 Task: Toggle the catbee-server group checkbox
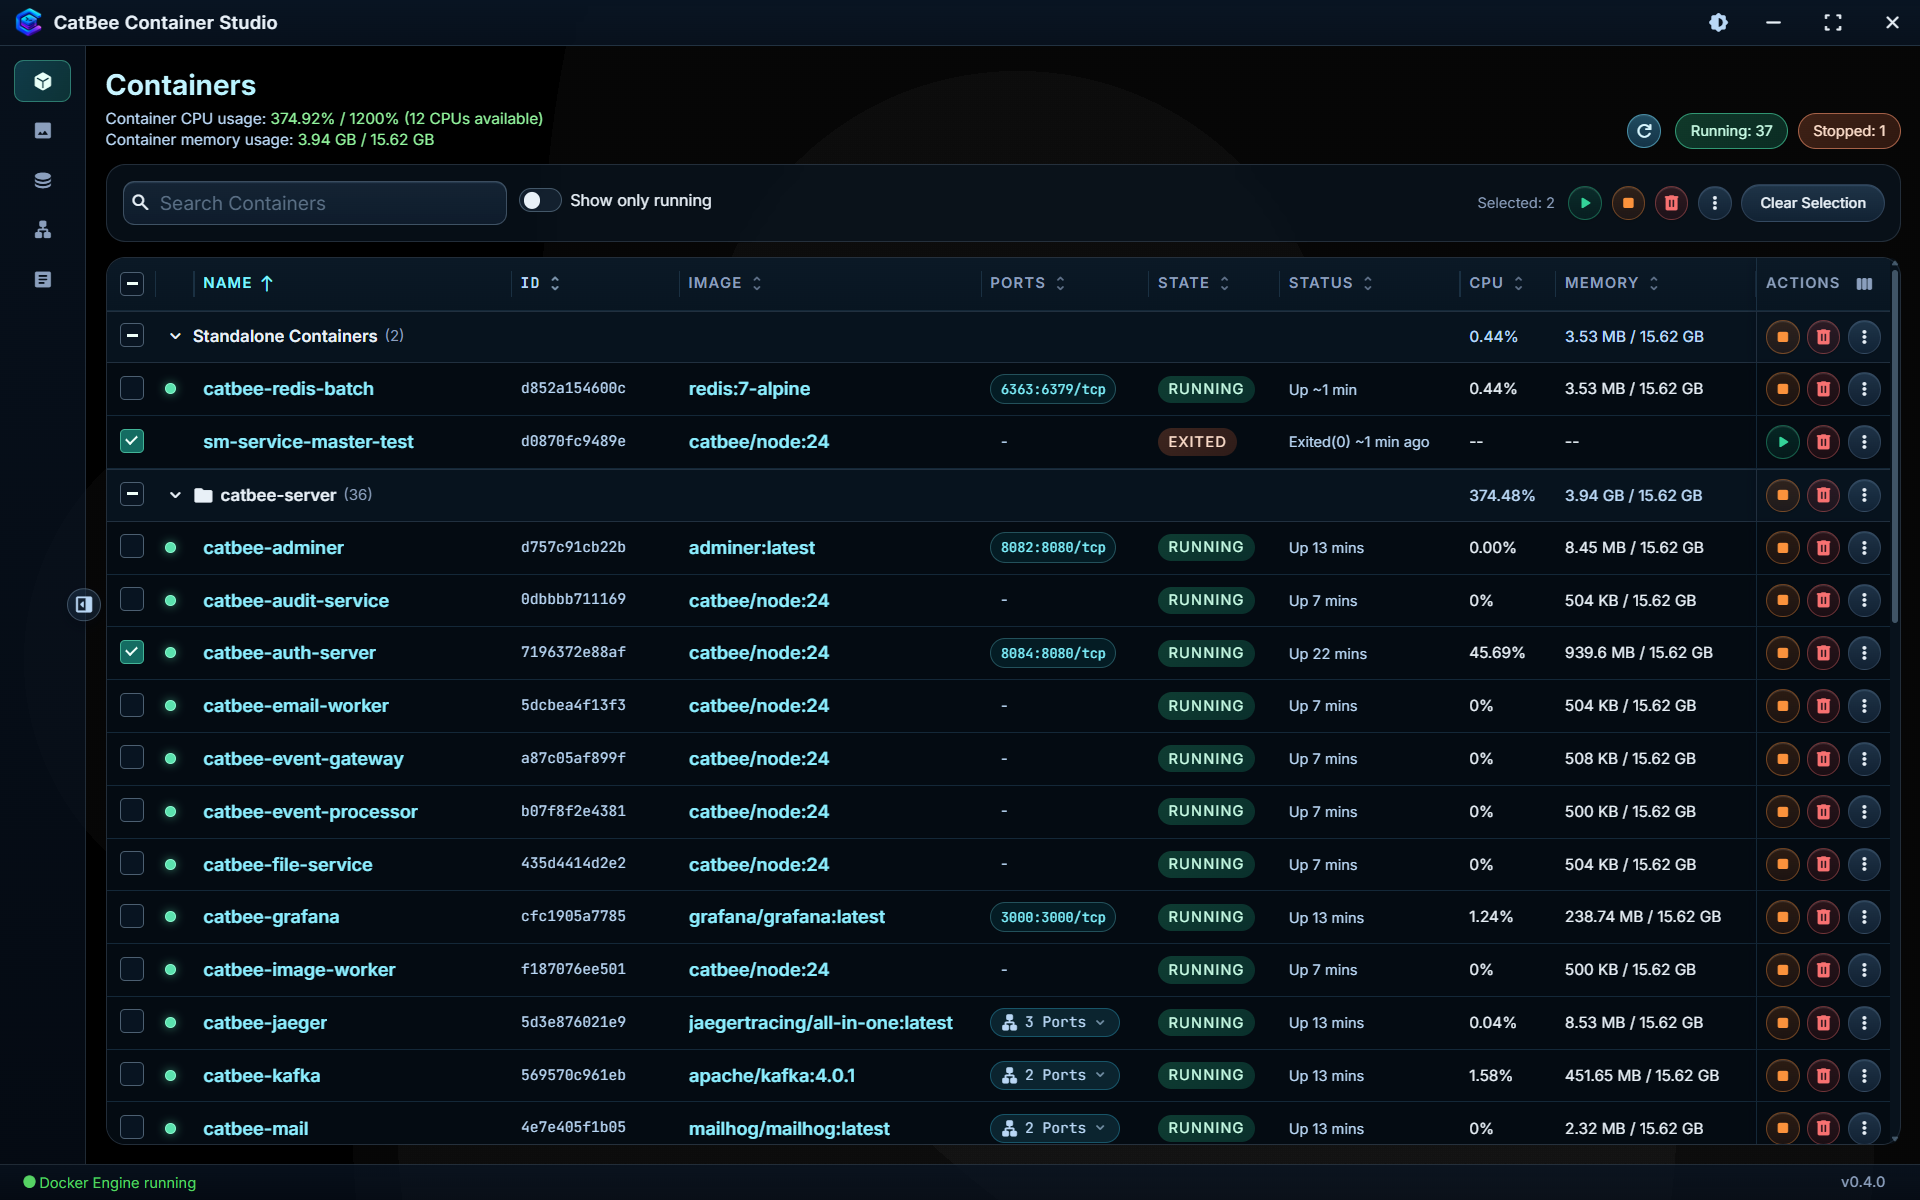tap(132, 494)
